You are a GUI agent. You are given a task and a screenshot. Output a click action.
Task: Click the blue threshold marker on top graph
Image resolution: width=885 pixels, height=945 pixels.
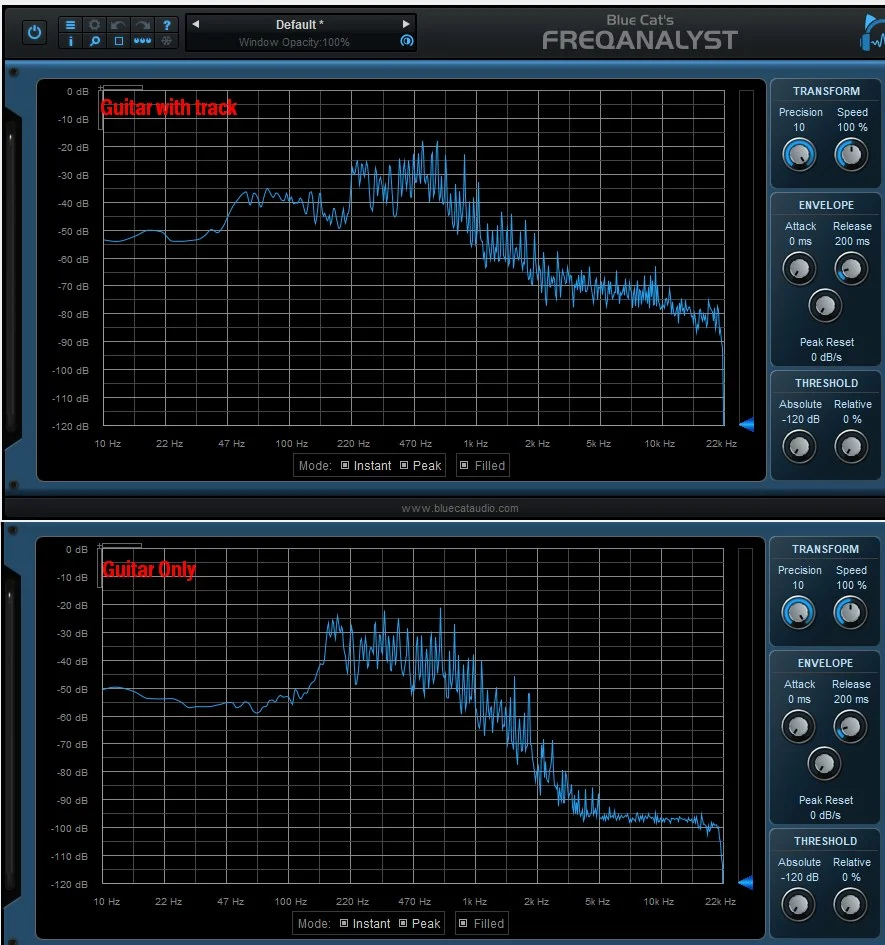click(x=746, y=424)
